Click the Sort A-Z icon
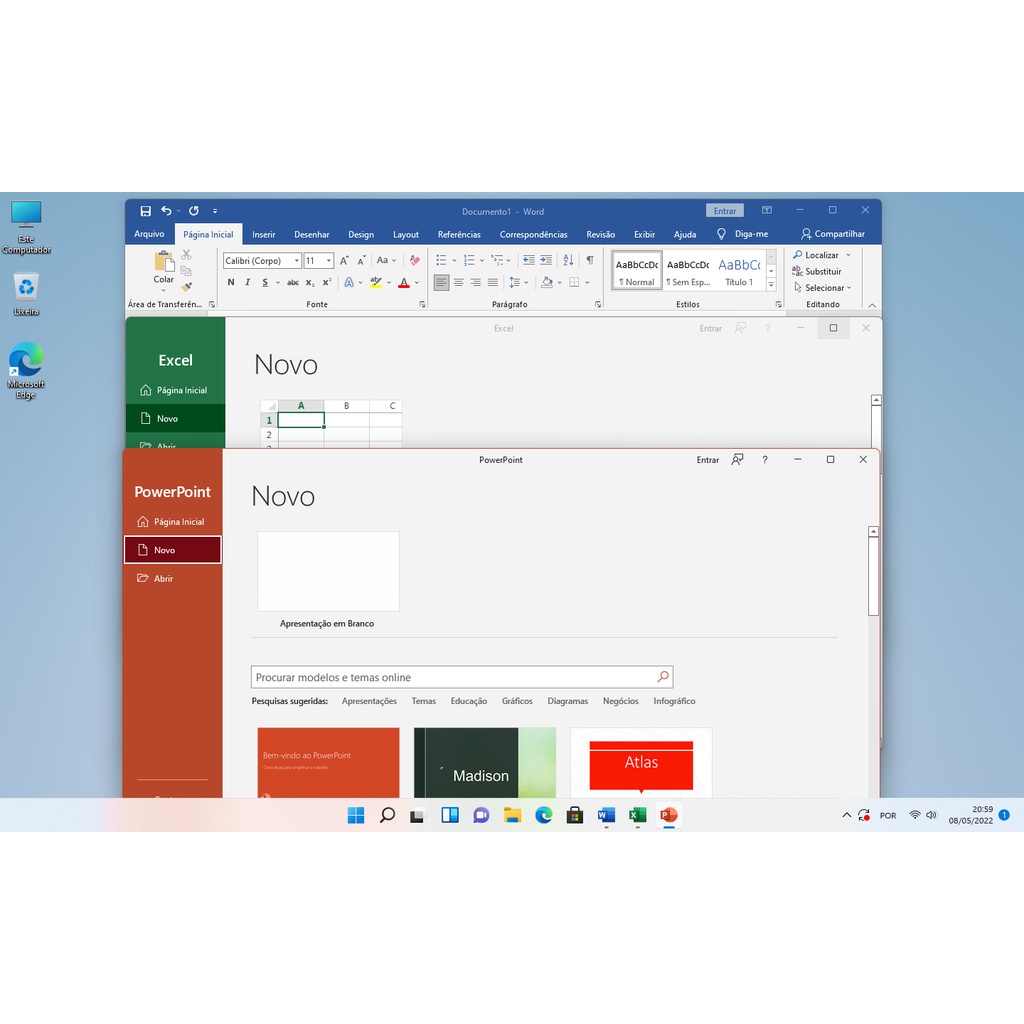This screenshot has width=1024, height=1024. click(568, 260)
